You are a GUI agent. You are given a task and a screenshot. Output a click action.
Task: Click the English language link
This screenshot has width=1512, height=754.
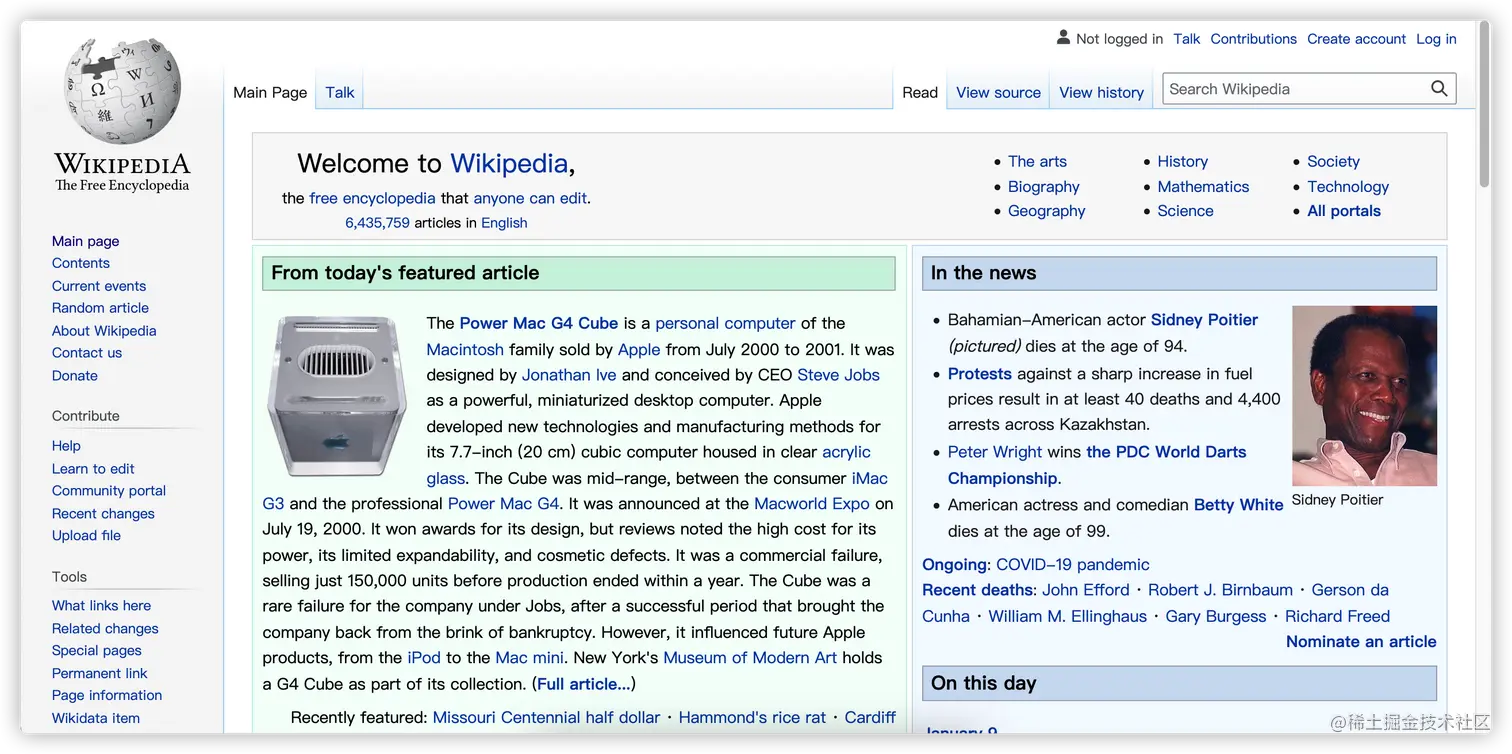[x=504, y=223]
